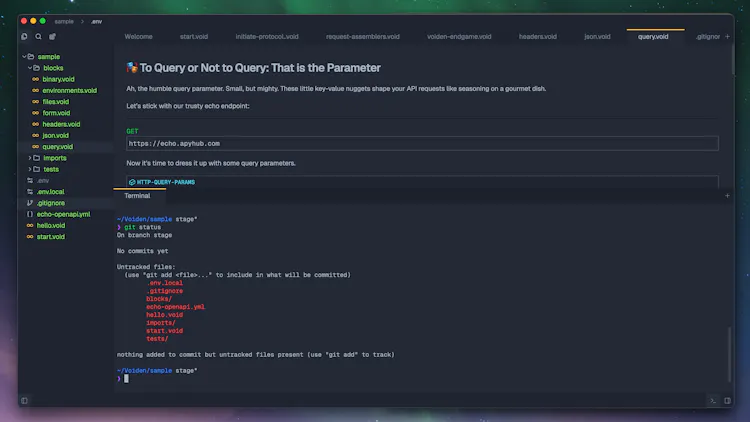The height and width of the screenshot is (422, 750).
Task: Toggle the left sidebar with bottom-left icon
Action: pyautogui.click(x=24, y=400)
